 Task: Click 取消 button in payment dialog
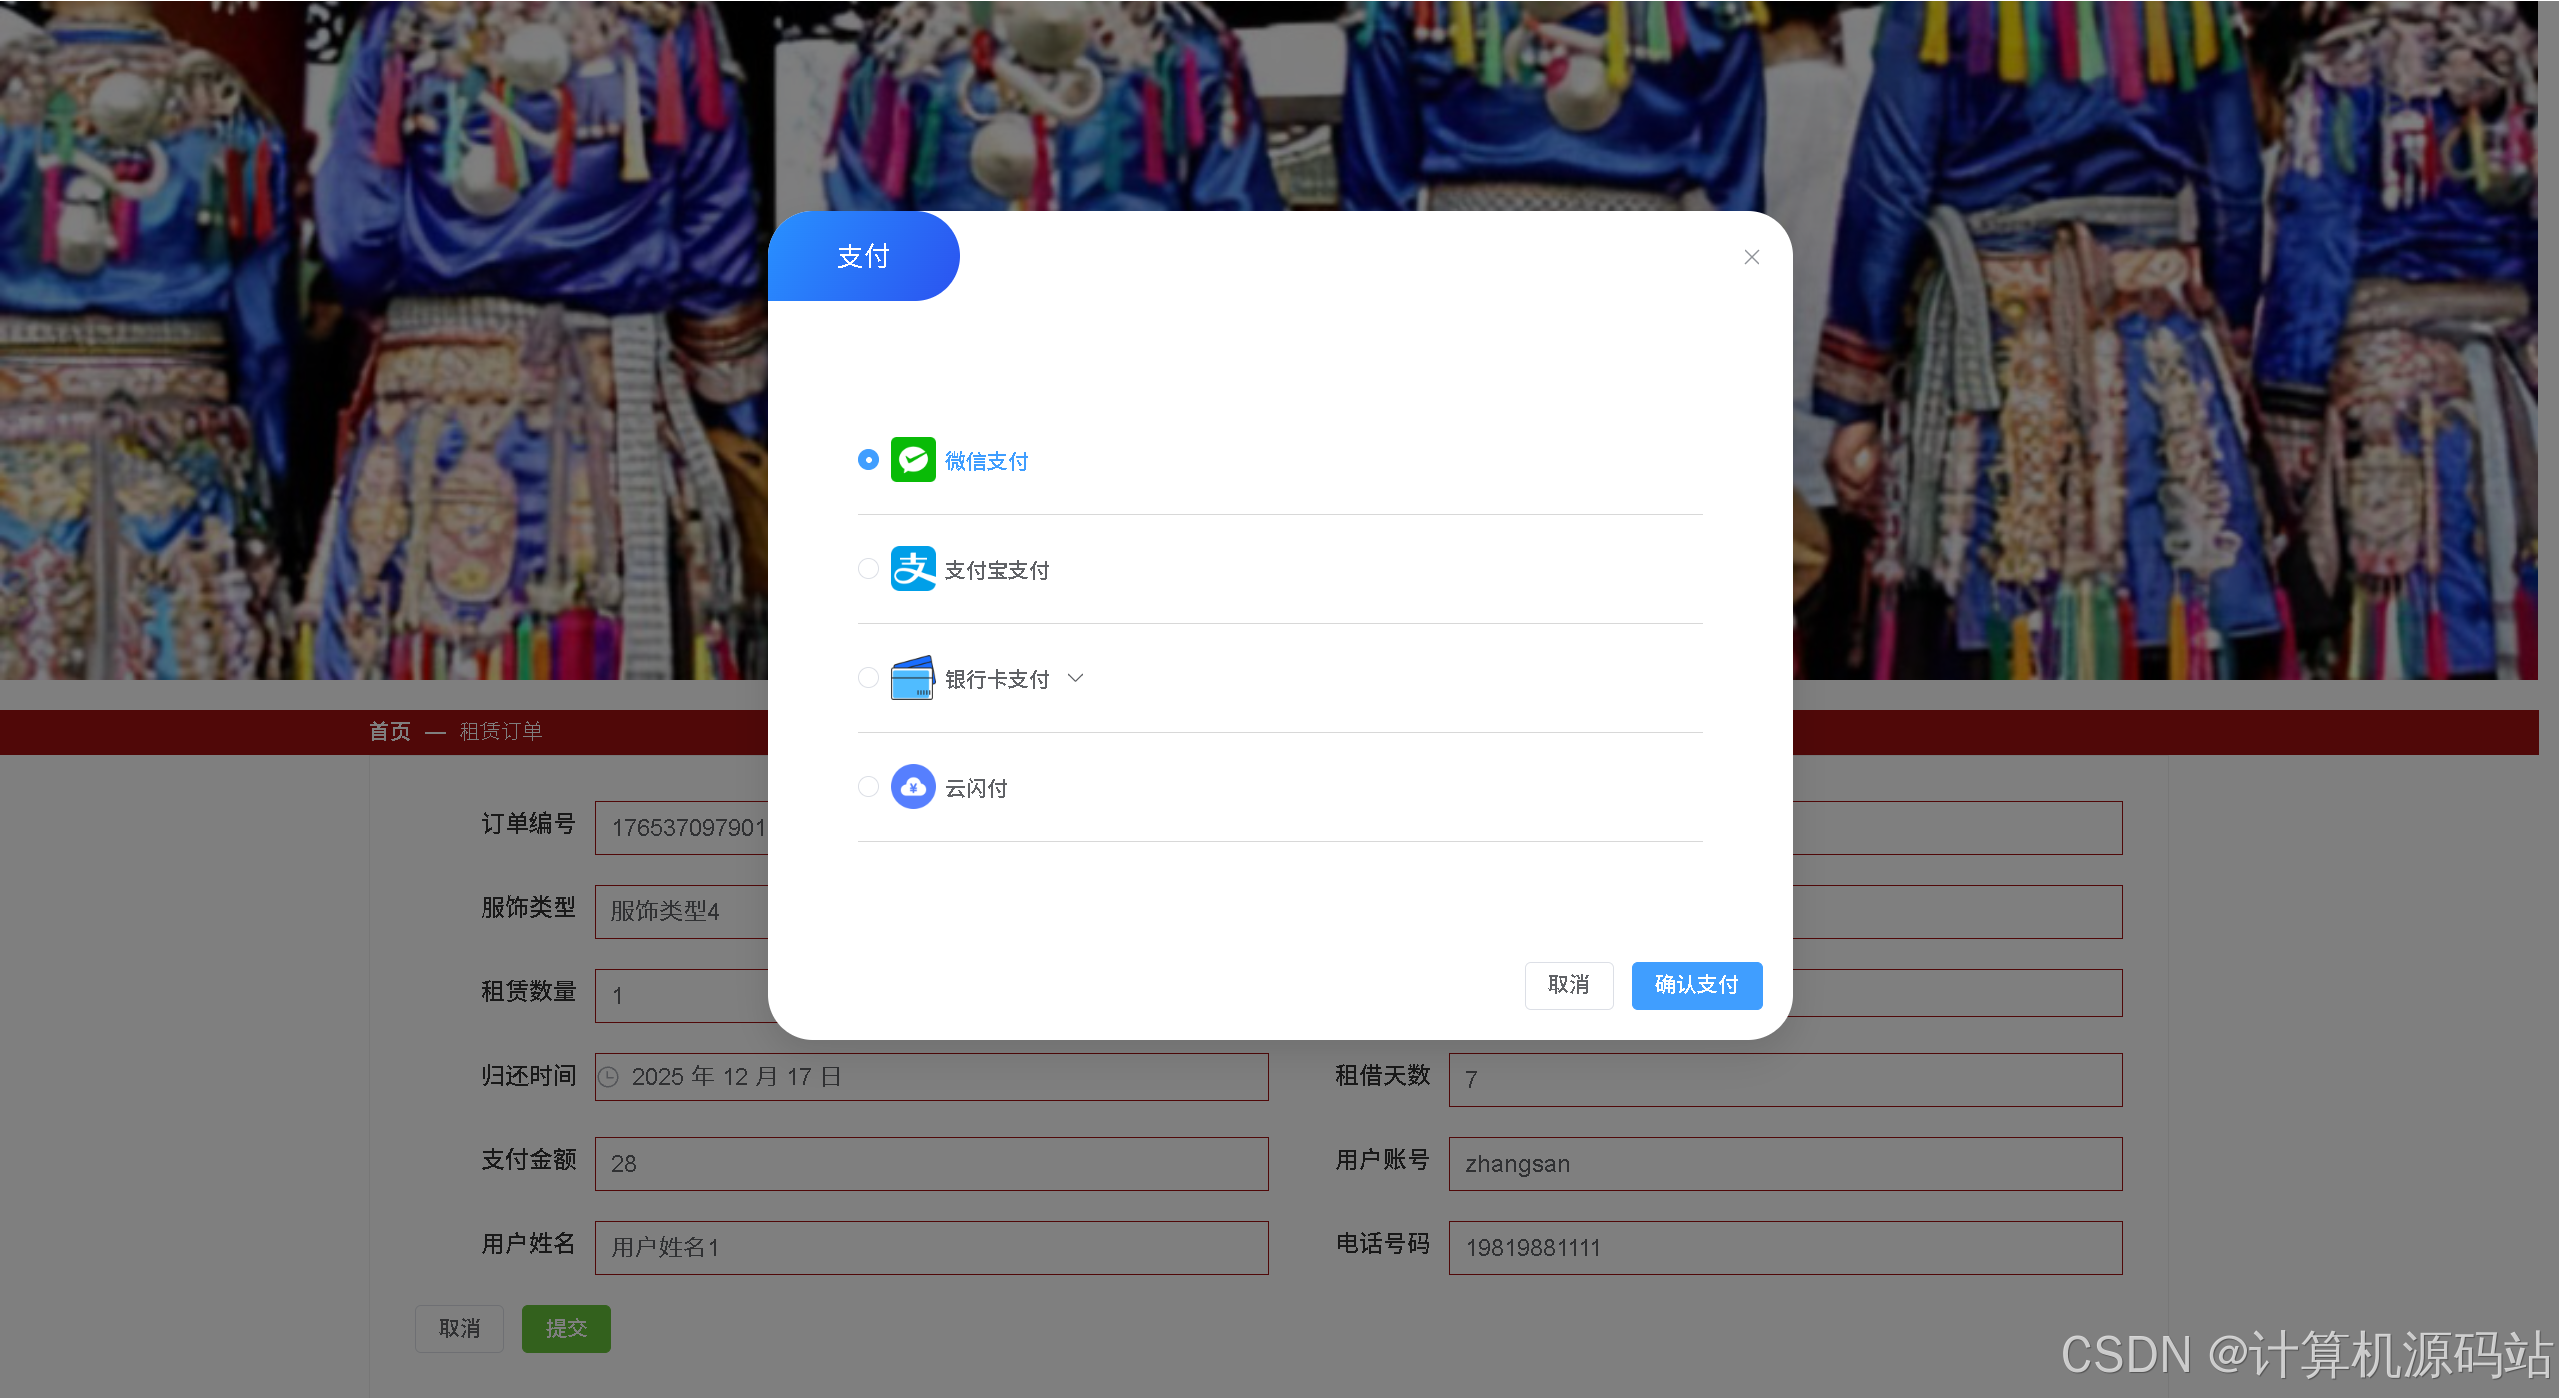[x=1568, y=985]
